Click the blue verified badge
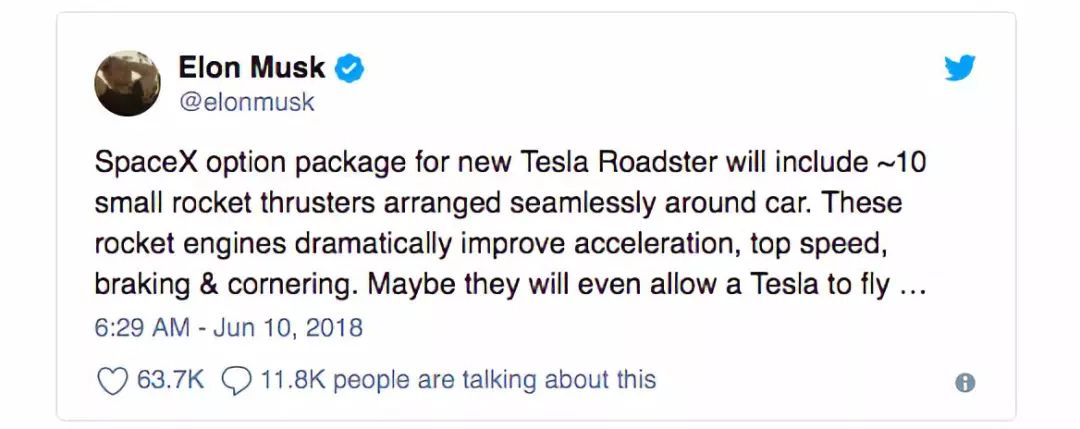 [349, 69]
